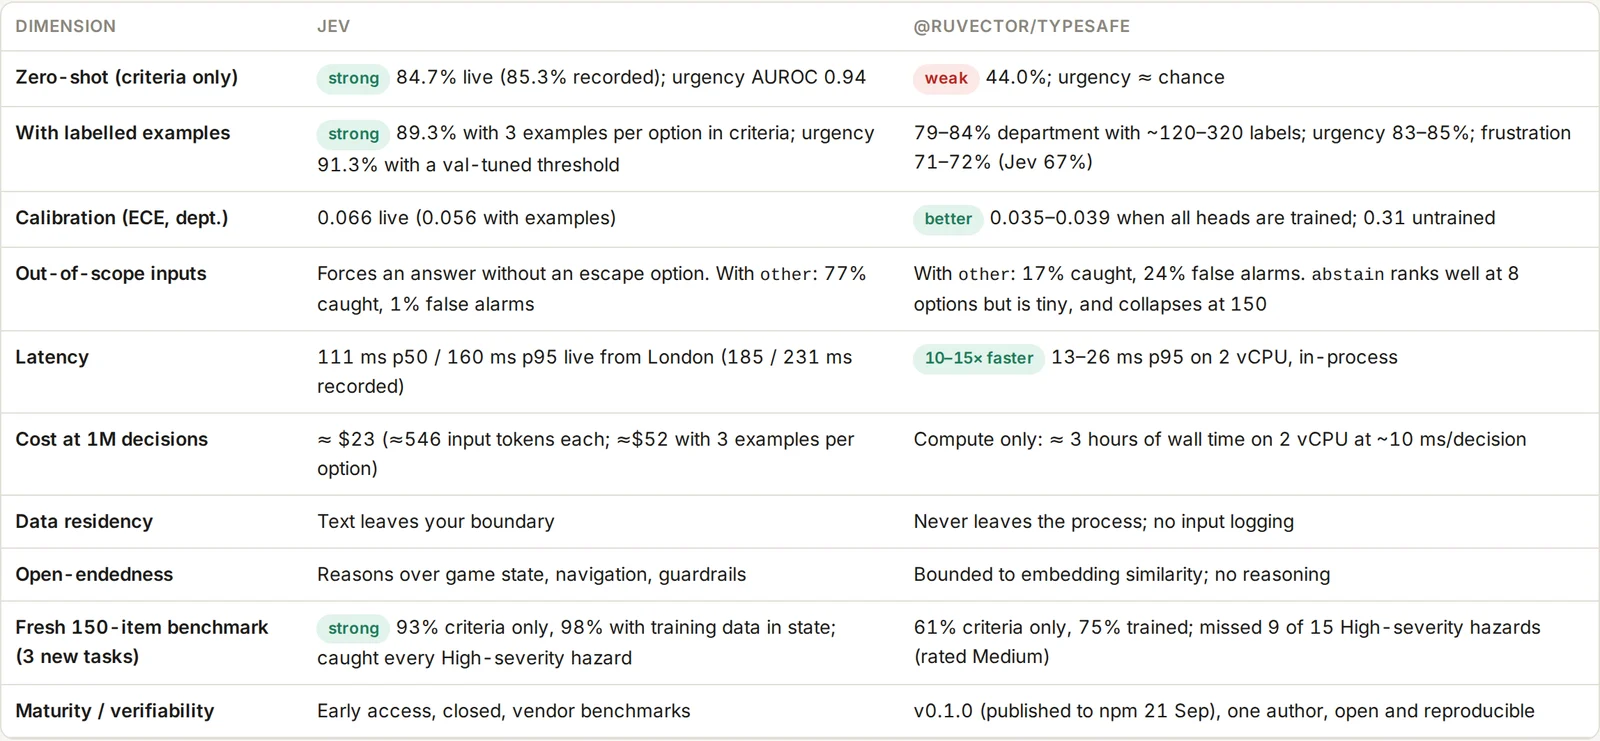This screenshot has height=741, width=1600.
Task: Click the Maturity / verifiability label
Action: [x=115, y=711]
